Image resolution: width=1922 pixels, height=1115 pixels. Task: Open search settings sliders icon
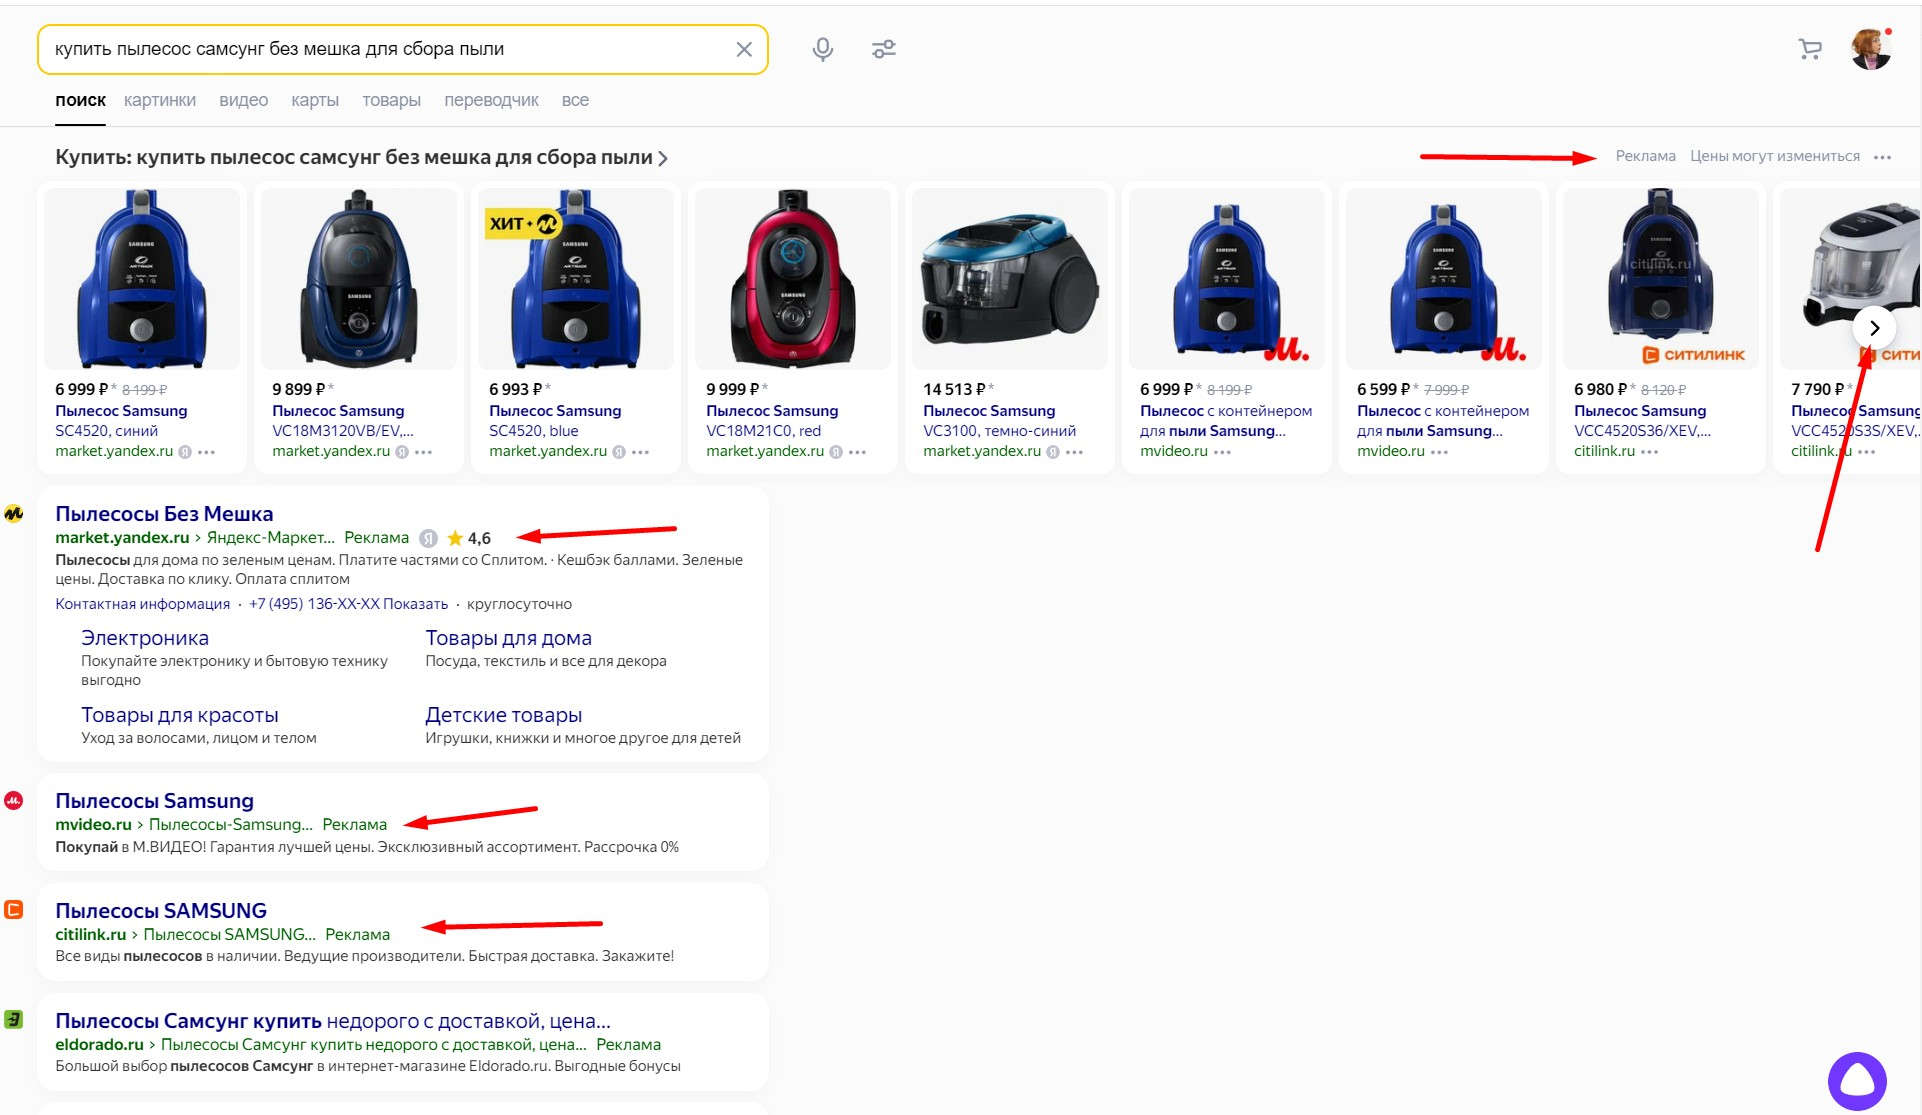coord(884,49)
